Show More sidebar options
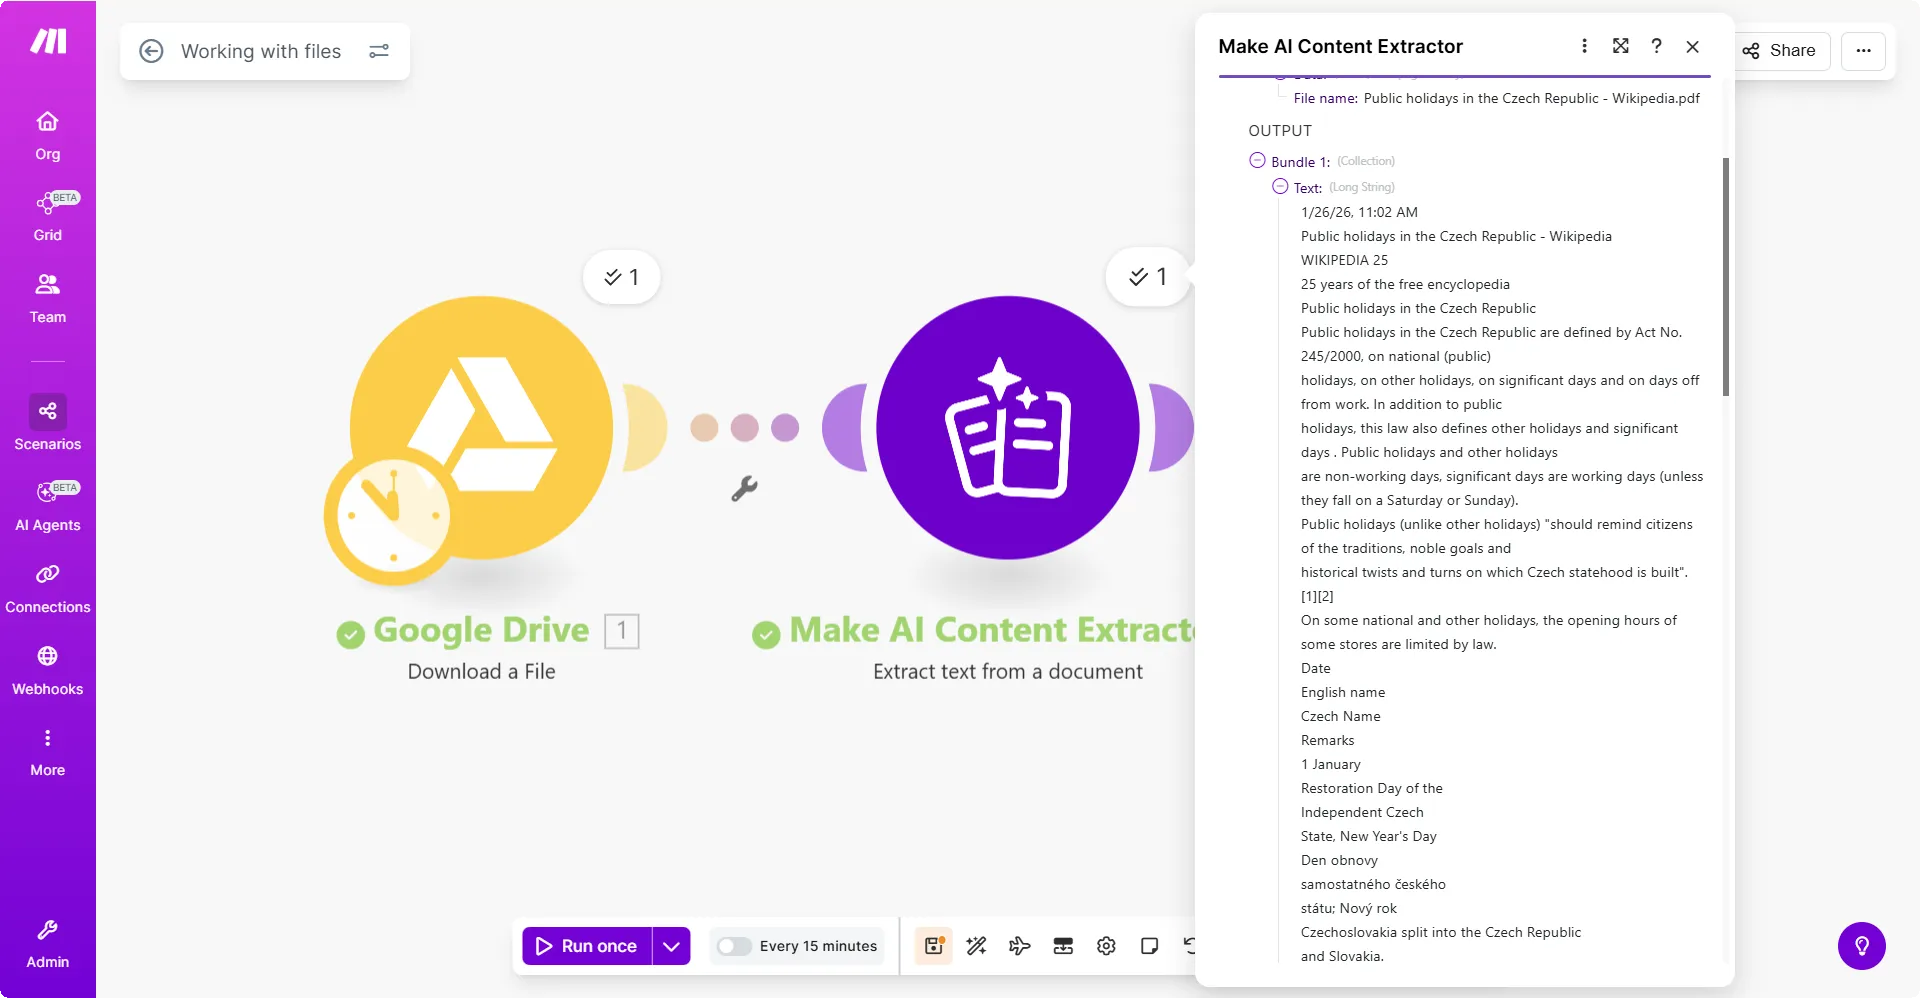The width and height of the screenshot is (1920, 998). click(x=48, y=752)
